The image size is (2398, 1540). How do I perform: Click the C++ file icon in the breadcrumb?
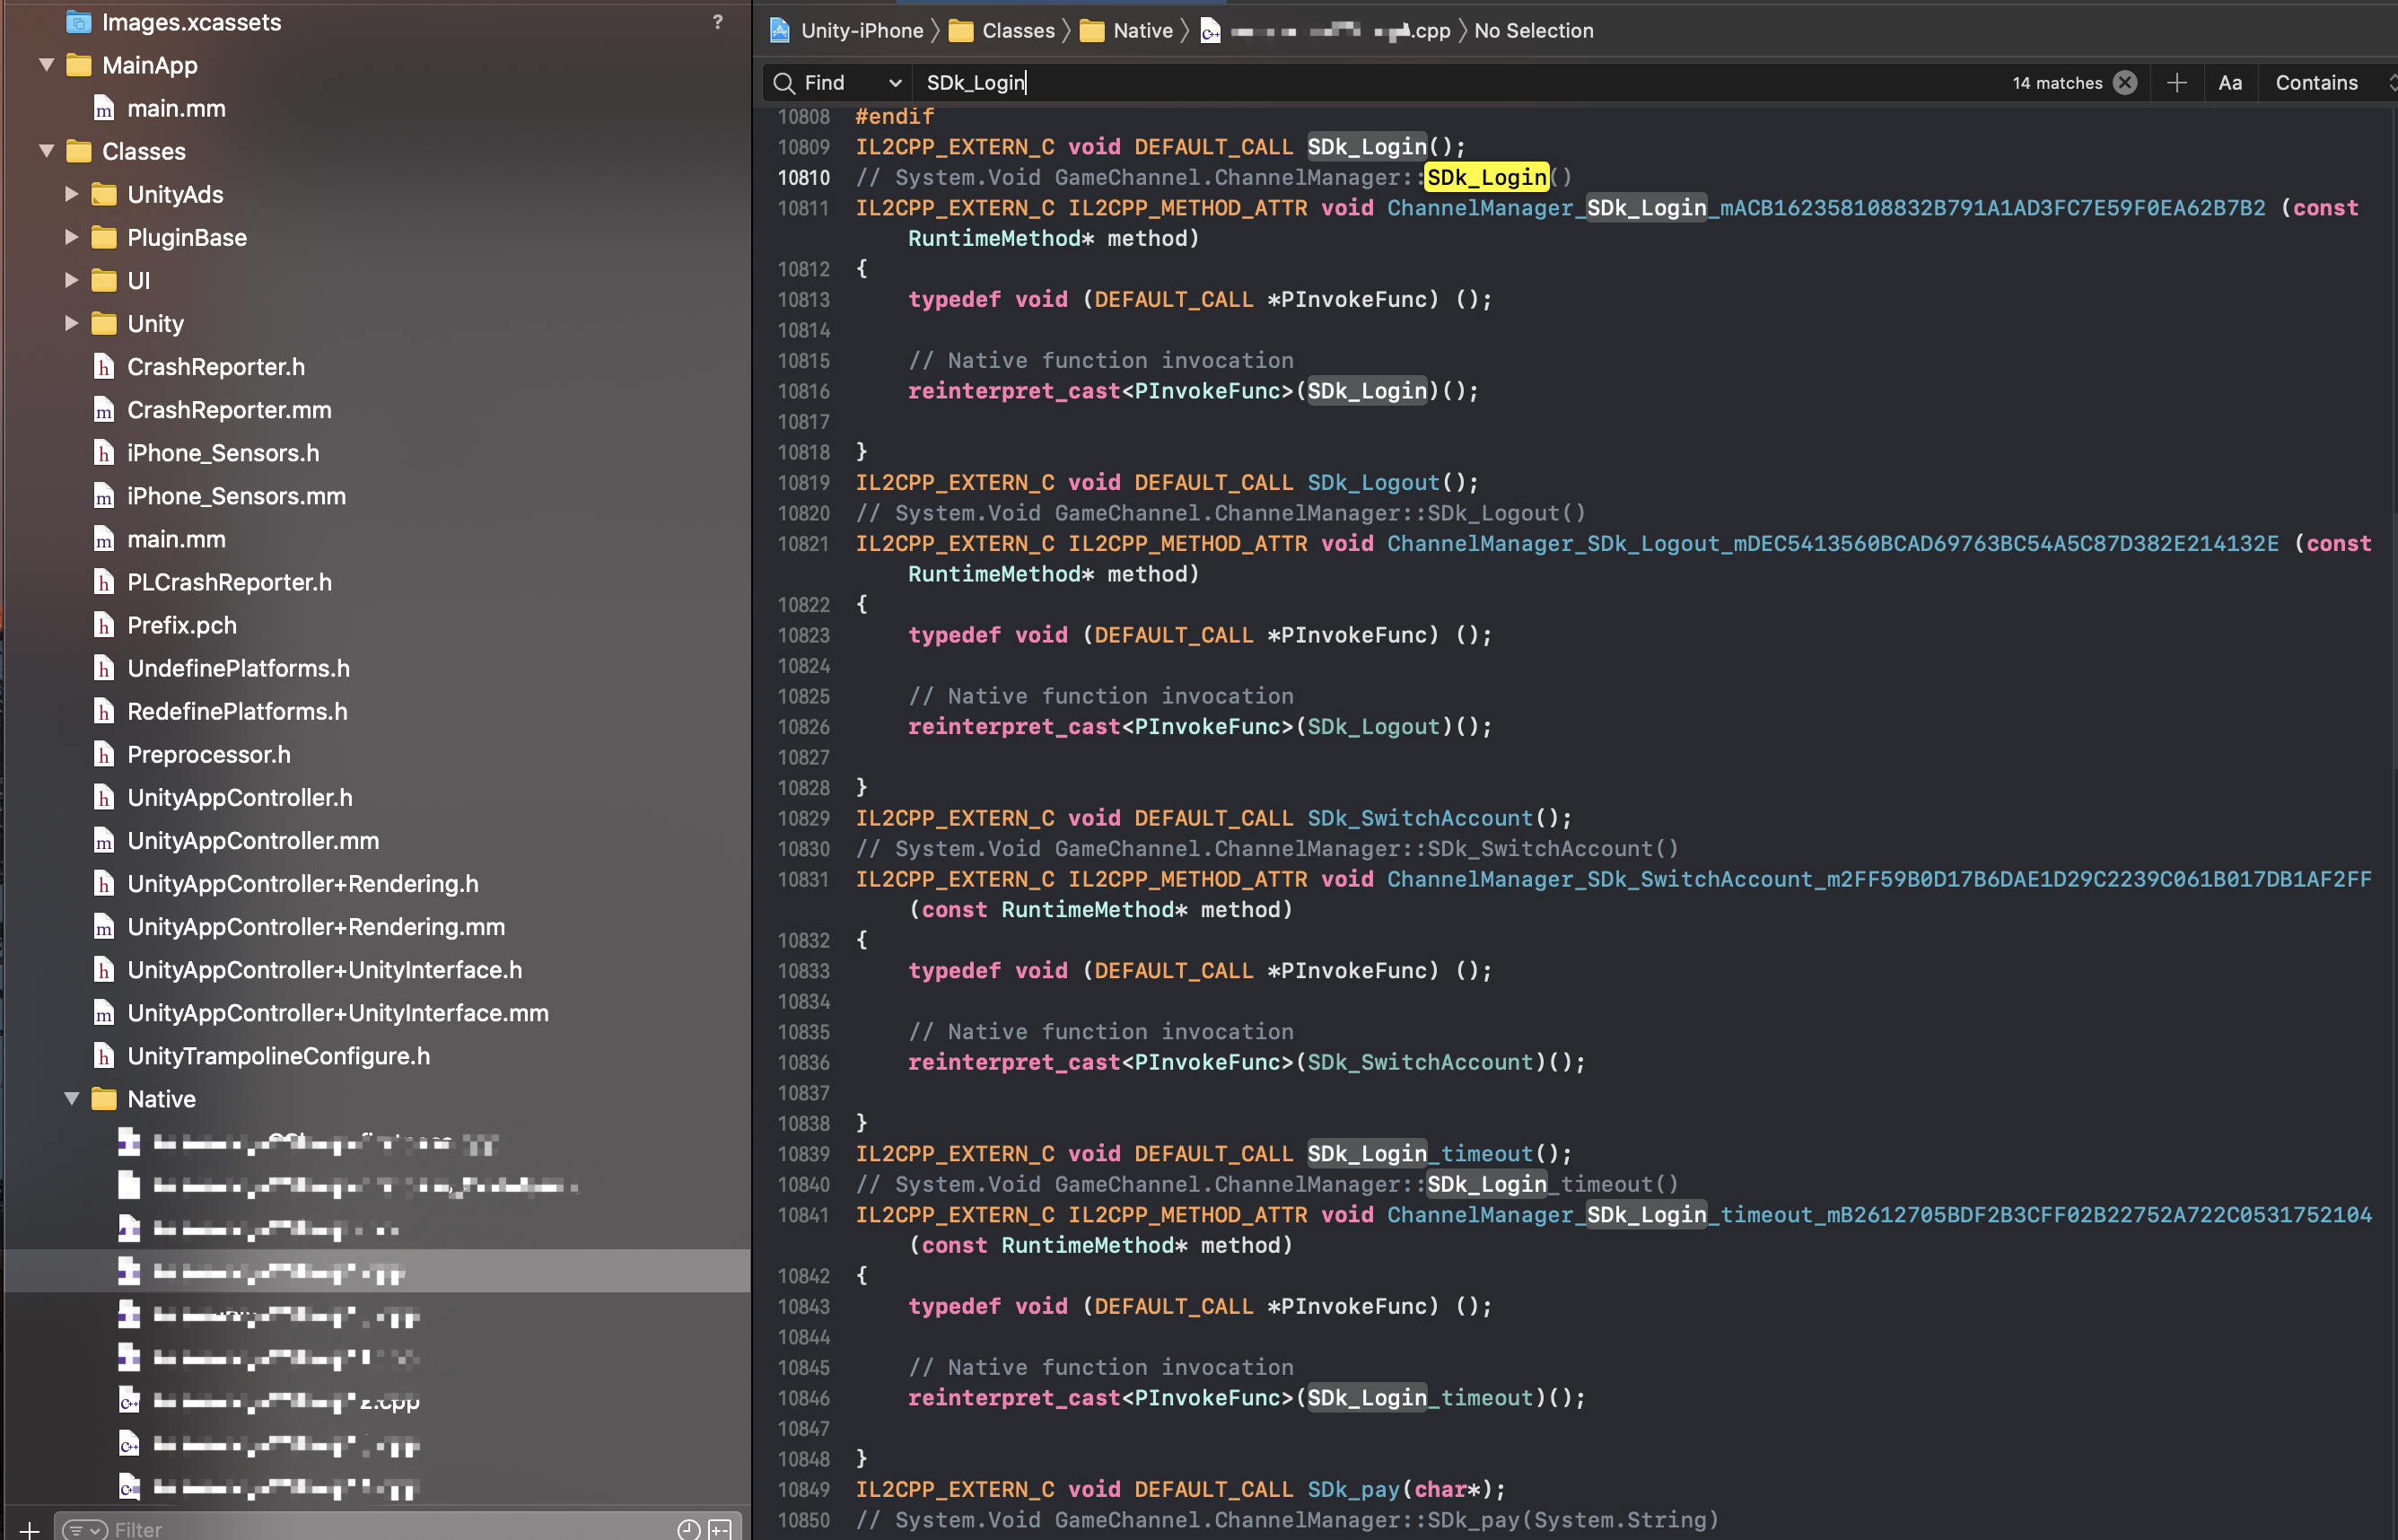click(x=1210, y=31)
